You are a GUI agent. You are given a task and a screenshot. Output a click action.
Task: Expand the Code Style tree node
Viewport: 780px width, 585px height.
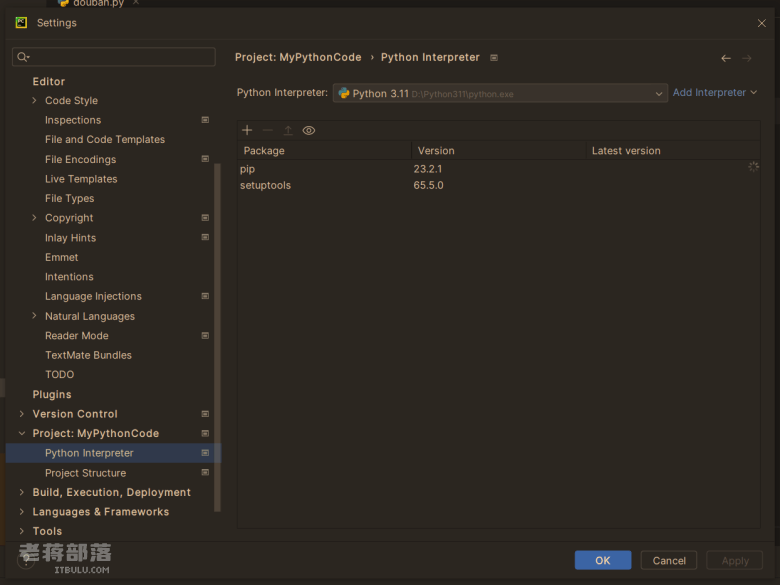click(34, 100)
